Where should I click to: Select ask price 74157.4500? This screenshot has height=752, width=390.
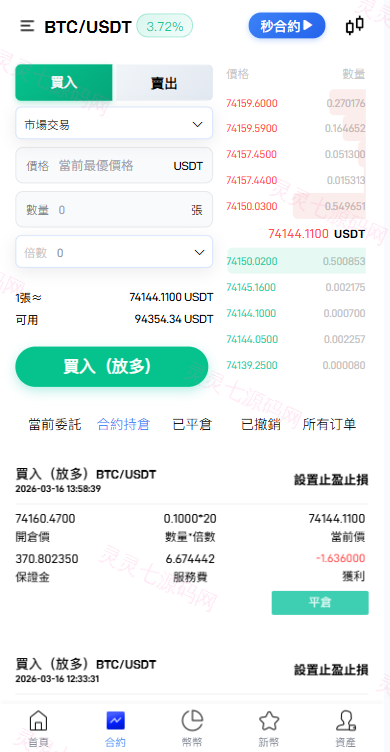coord(251,154)
